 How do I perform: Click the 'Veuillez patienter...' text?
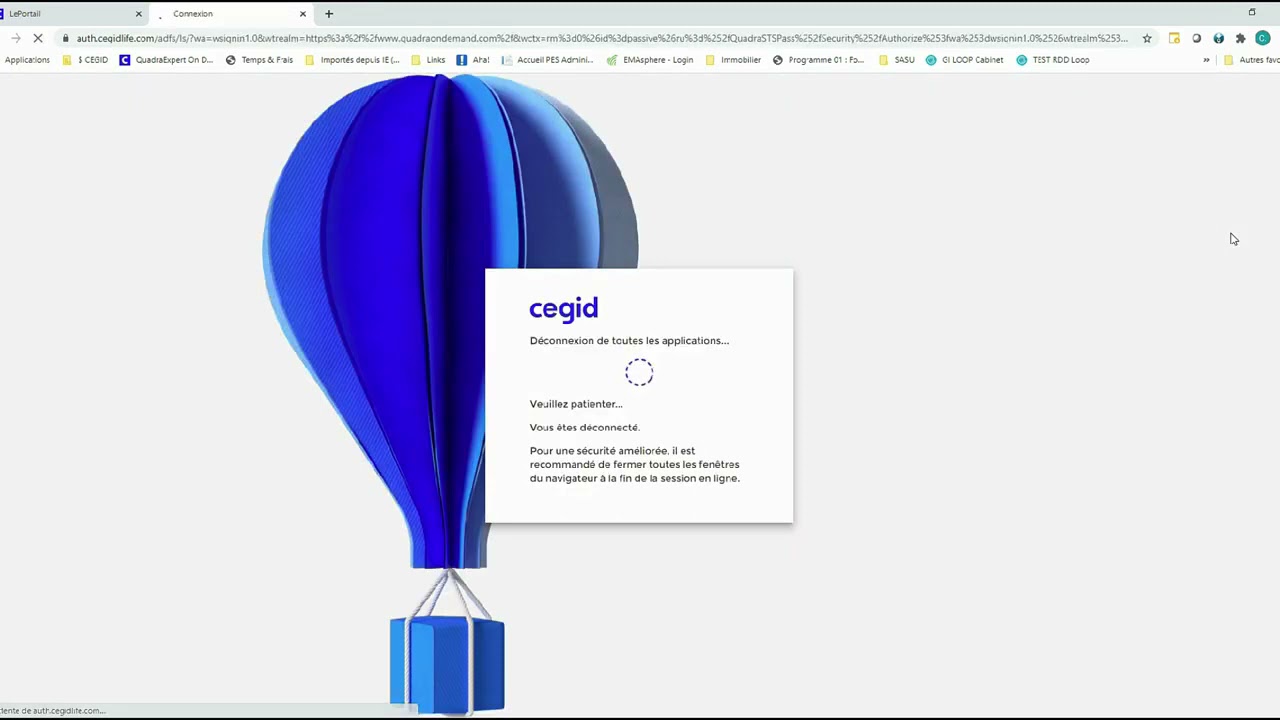(x=576, y=404)
